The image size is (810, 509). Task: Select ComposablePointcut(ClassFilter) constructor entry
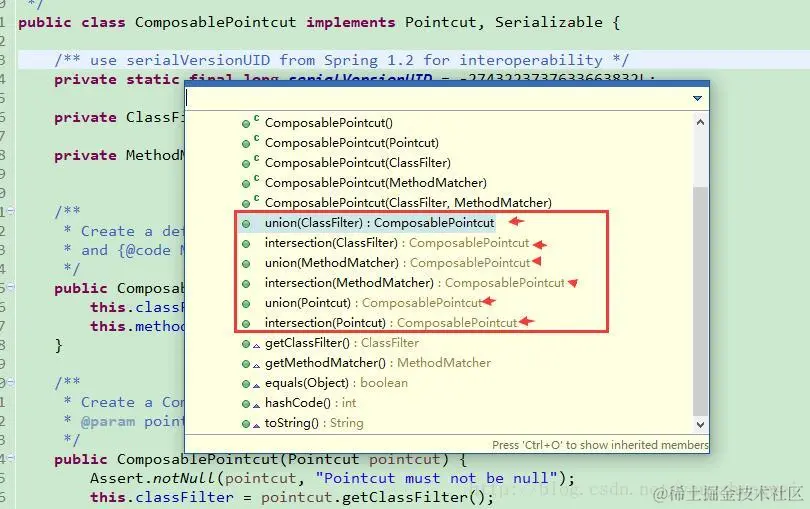pyautogui.click(x=357, y=163)
